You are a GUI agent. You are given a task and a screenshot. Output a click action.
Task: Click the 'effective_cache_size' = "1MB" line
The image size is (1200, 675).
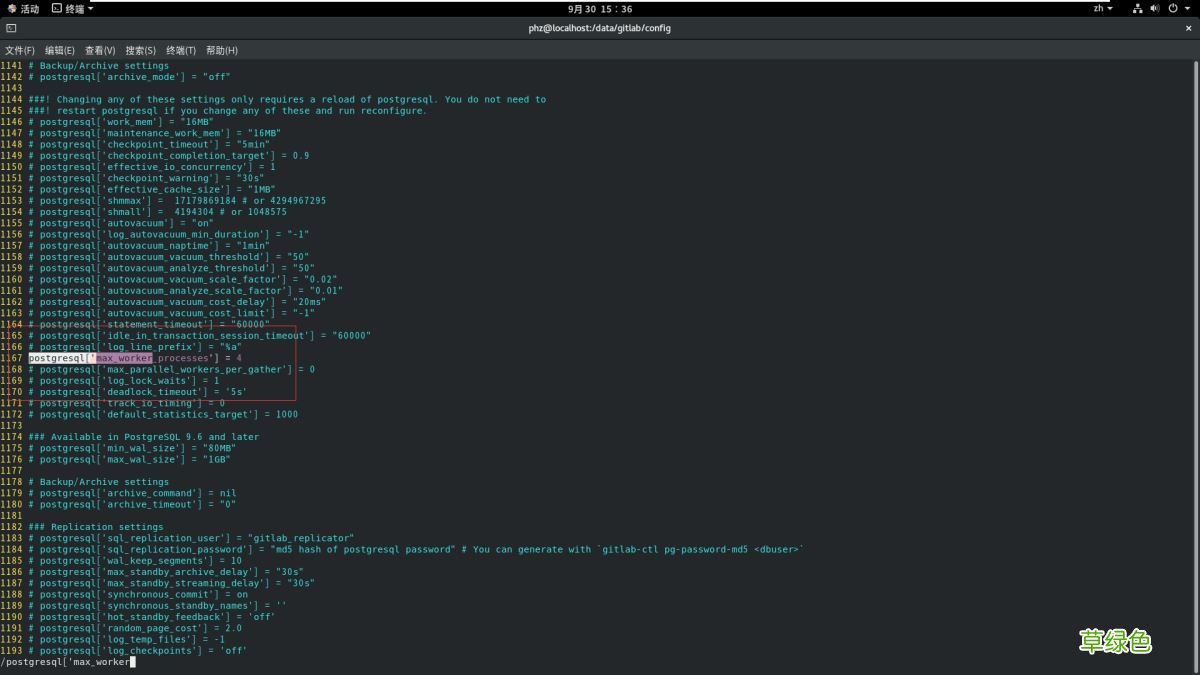pos(152,189)
